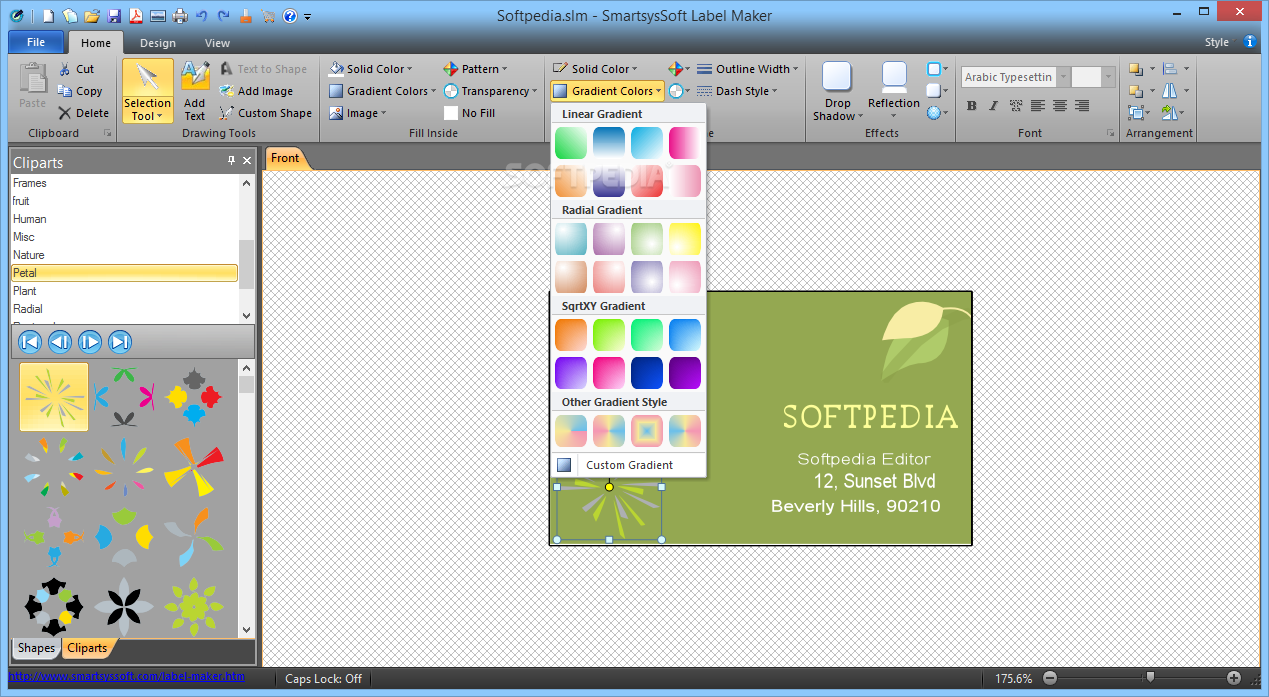This screenshot has height=697, width=1269.
Task: Activate the Selection Tool button
Action: (x=147, y=91)
